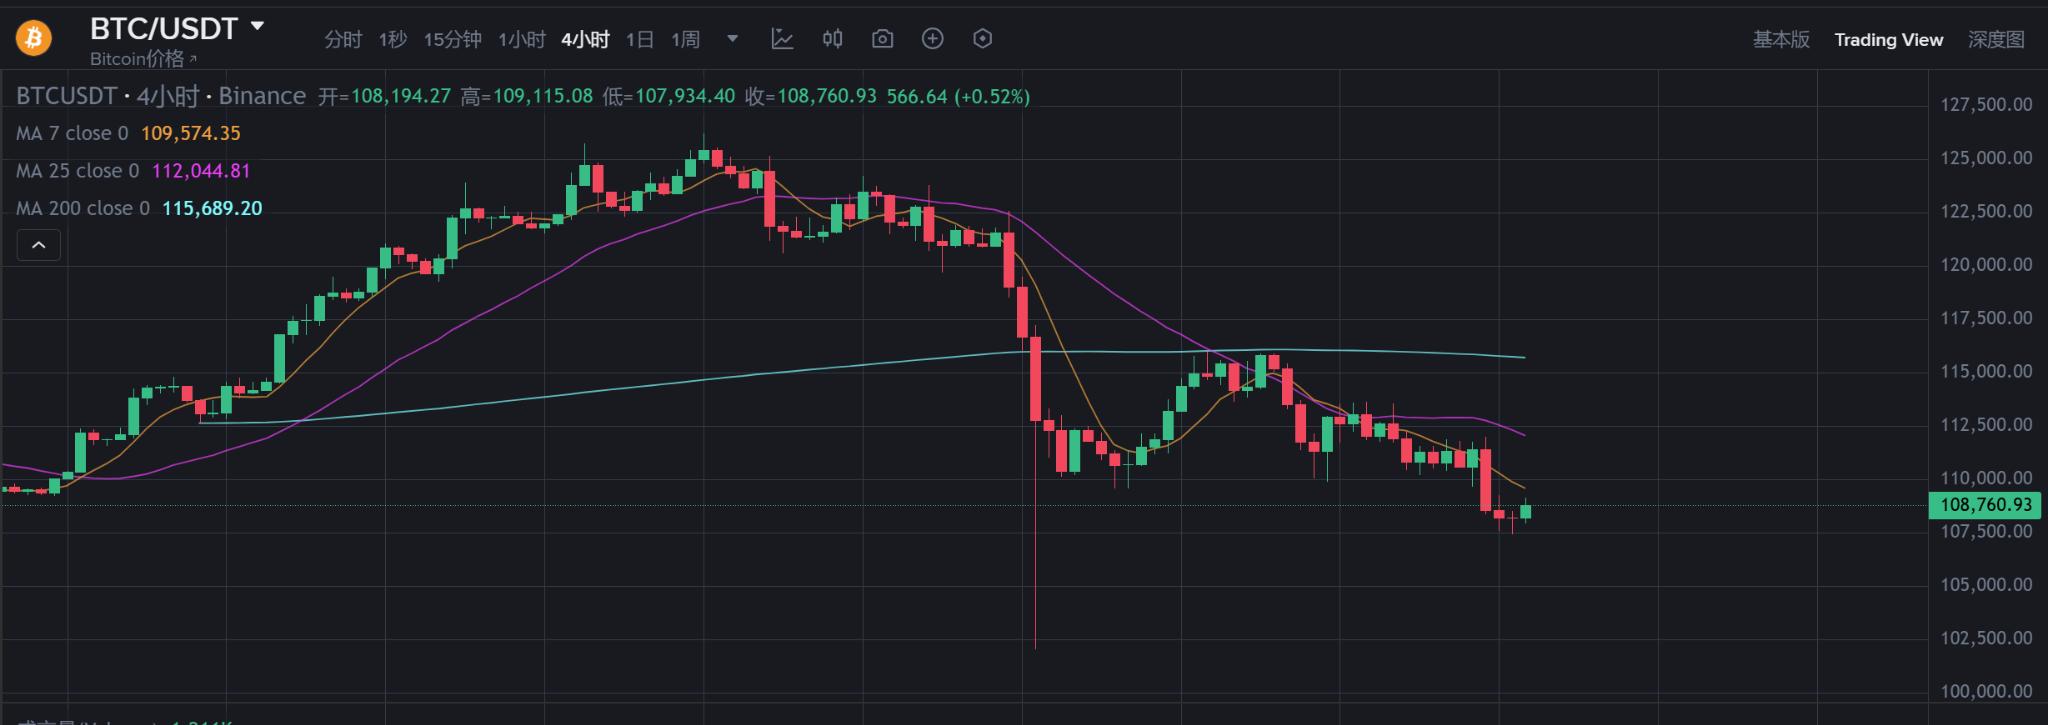Select the 1小时 time interval
Viewport: 2048px width, 725px height.
pos(522,40)
